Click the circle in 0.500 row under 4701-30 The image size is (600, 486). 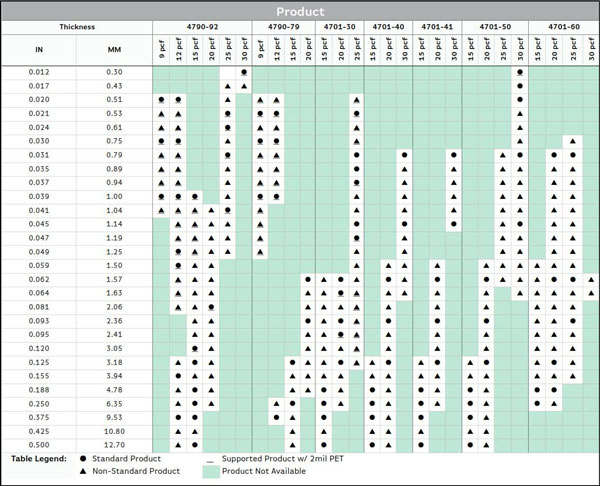(x=324, y=445)
